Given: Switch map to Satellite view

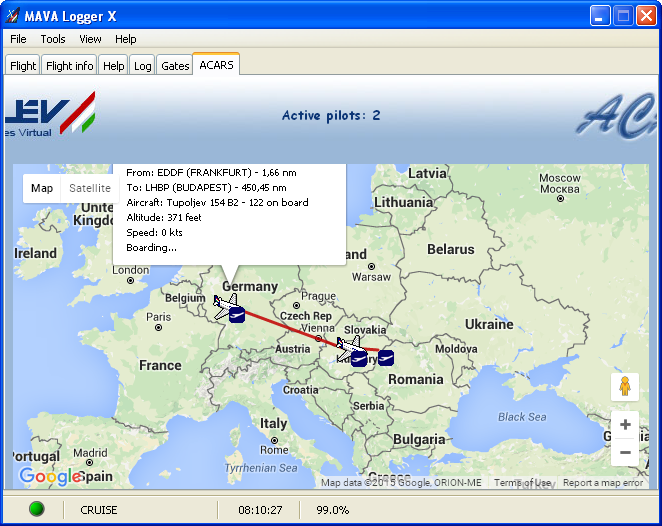Looking at the screenshot, I should 90,188.
